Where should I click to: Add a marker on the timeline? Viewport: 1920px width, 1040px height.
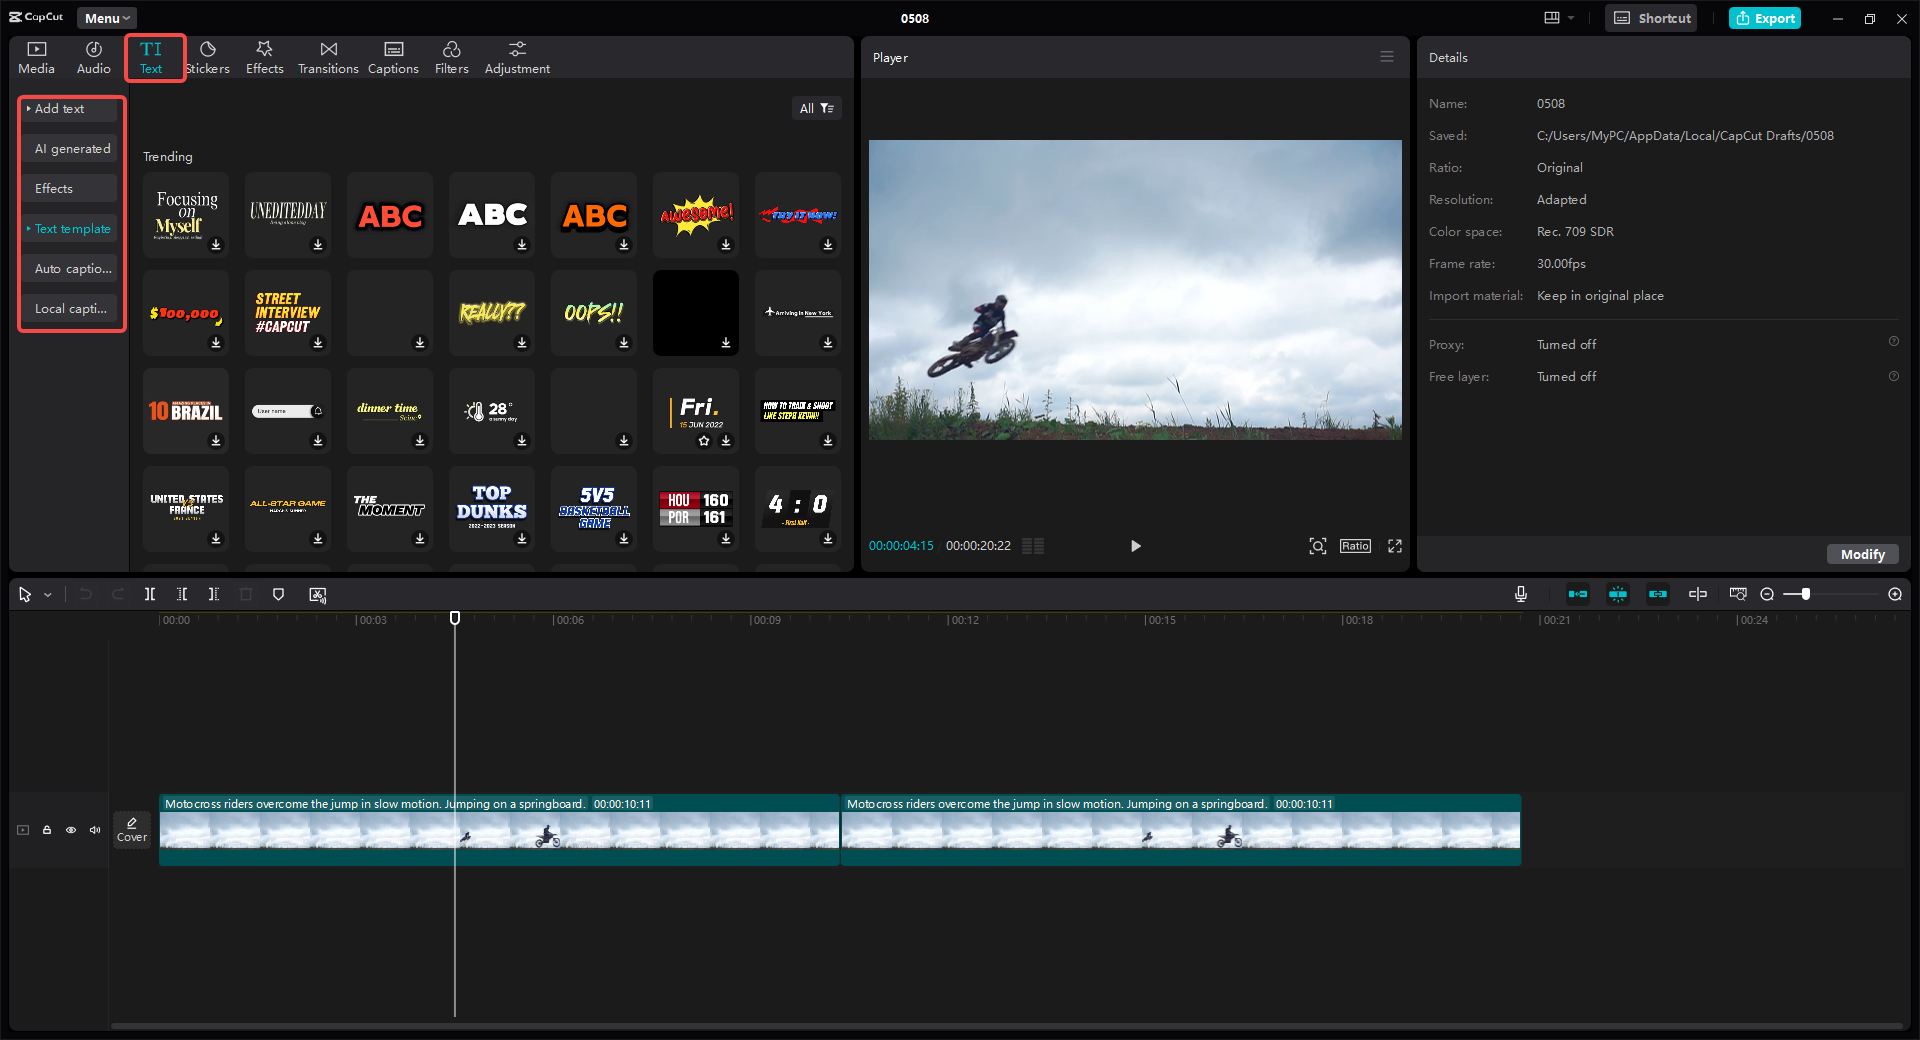pyautogui.click(x=279, y=594)
